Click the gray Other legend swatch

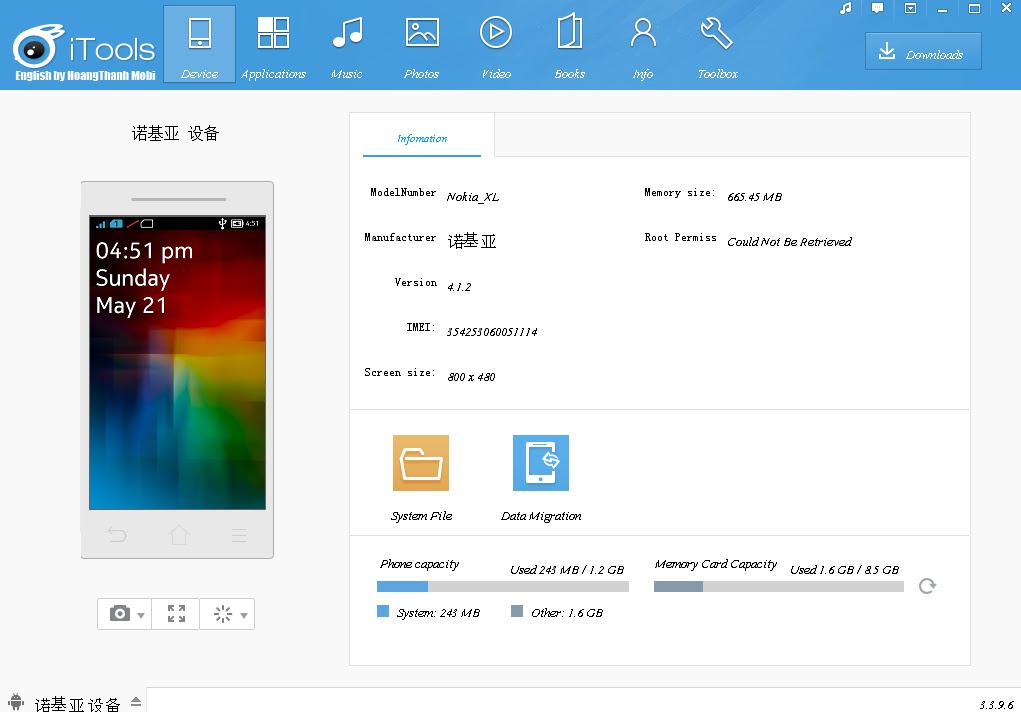pos(517,611)
